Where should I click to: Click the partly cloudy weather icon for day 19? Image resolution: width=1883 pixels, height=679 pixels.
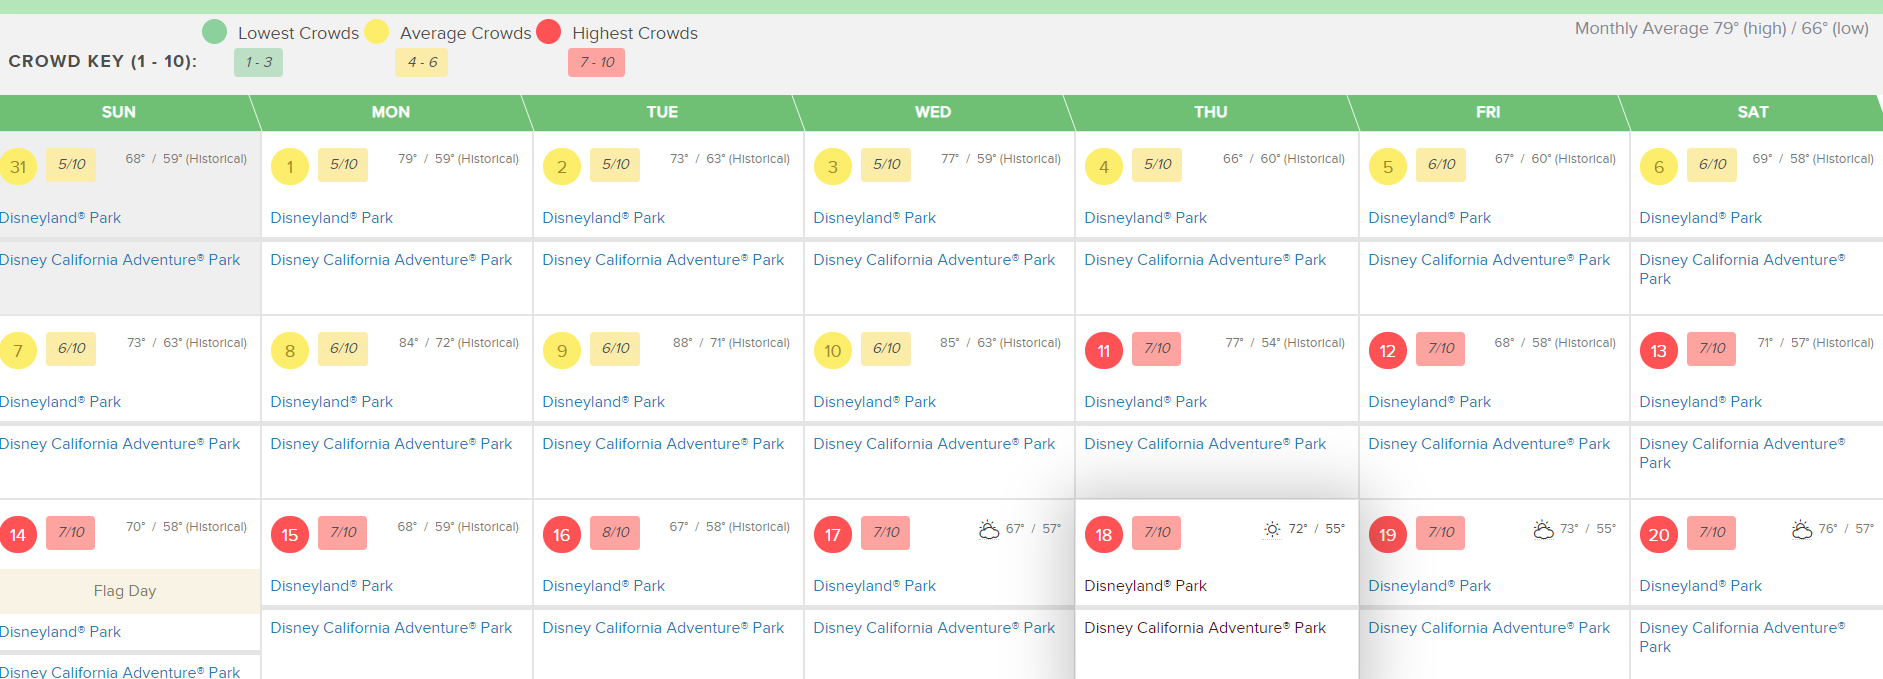(x=1543, y=530)
